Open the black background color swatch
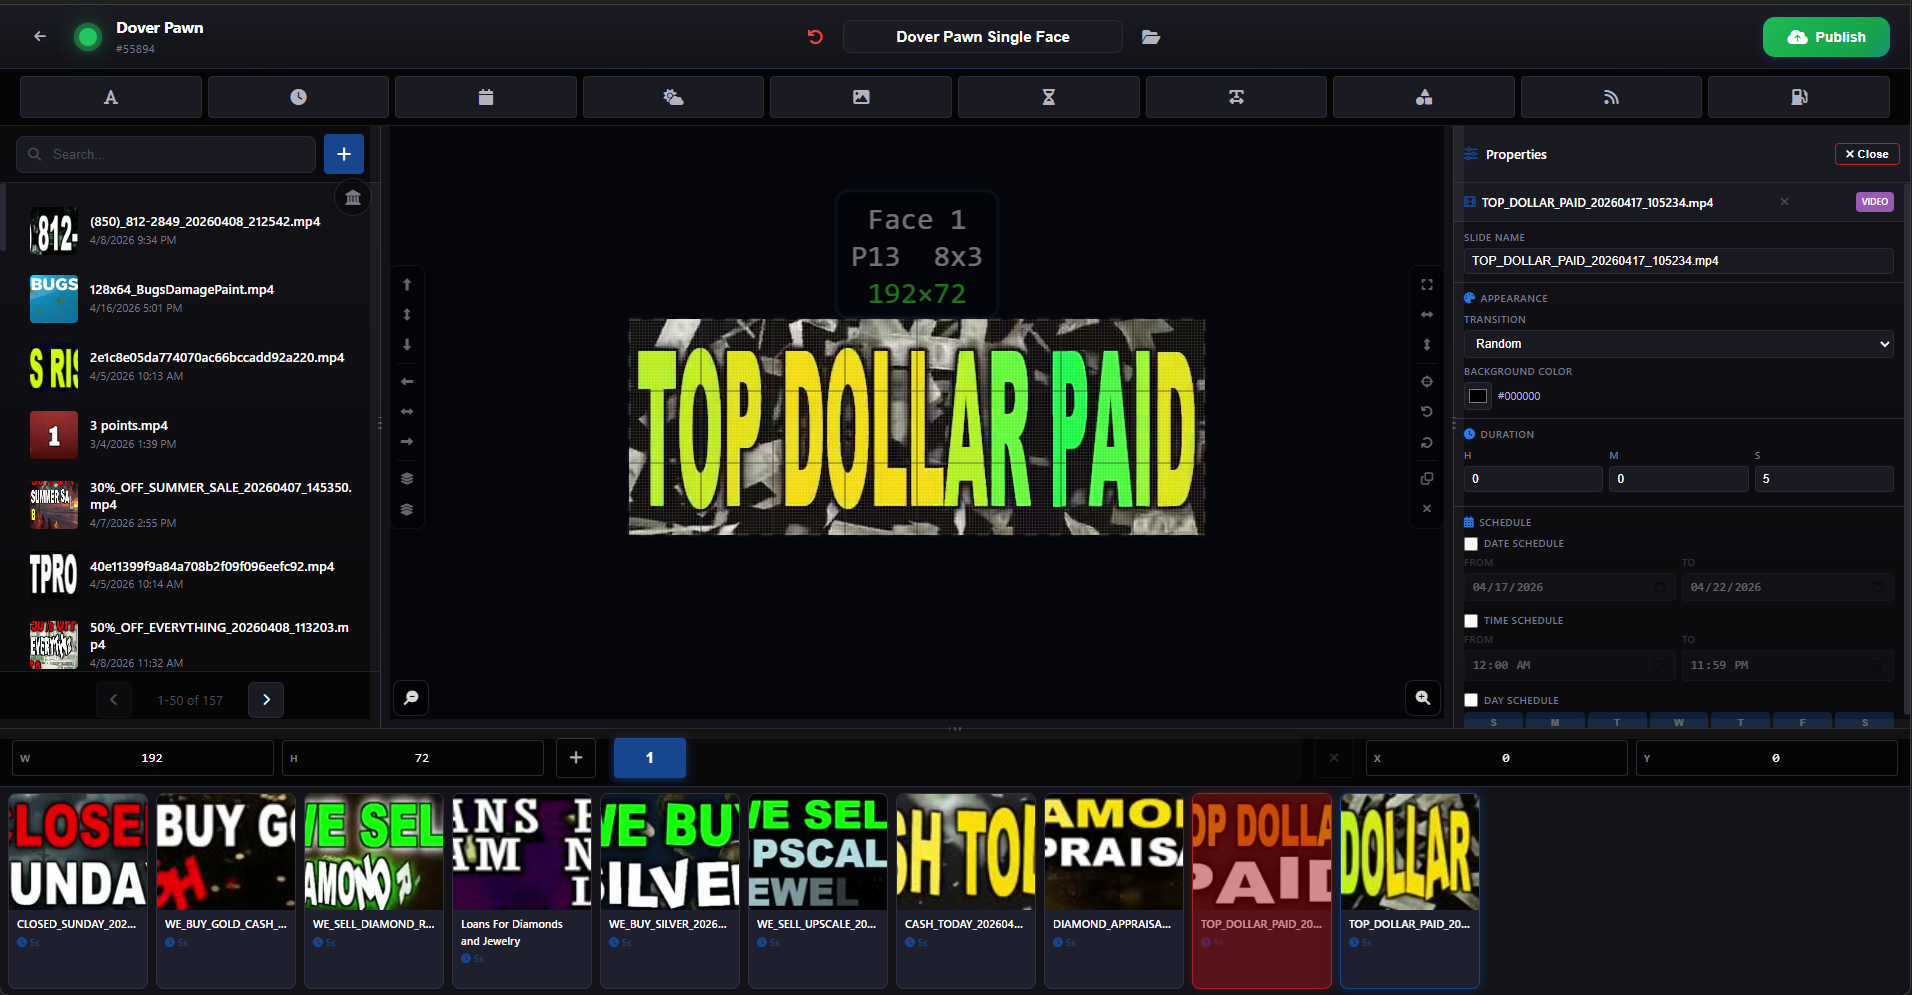The width and height of the screenshot is (1912, 995). 1477,396
